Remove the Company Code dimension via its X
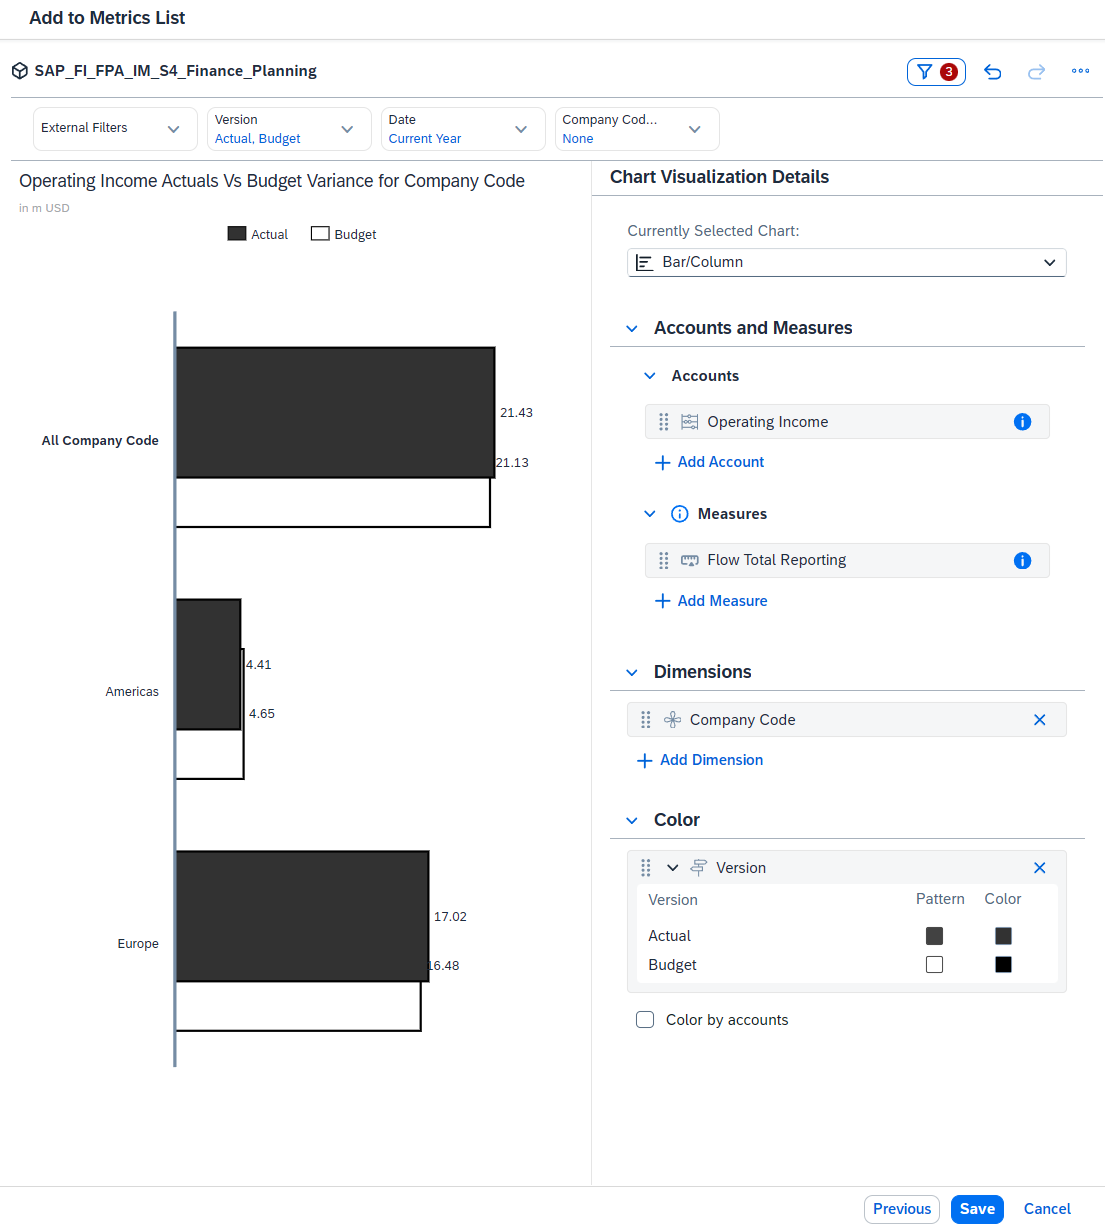Image resolution: width=1105 pixels, height=1228 pixels. pos(1039,719)
